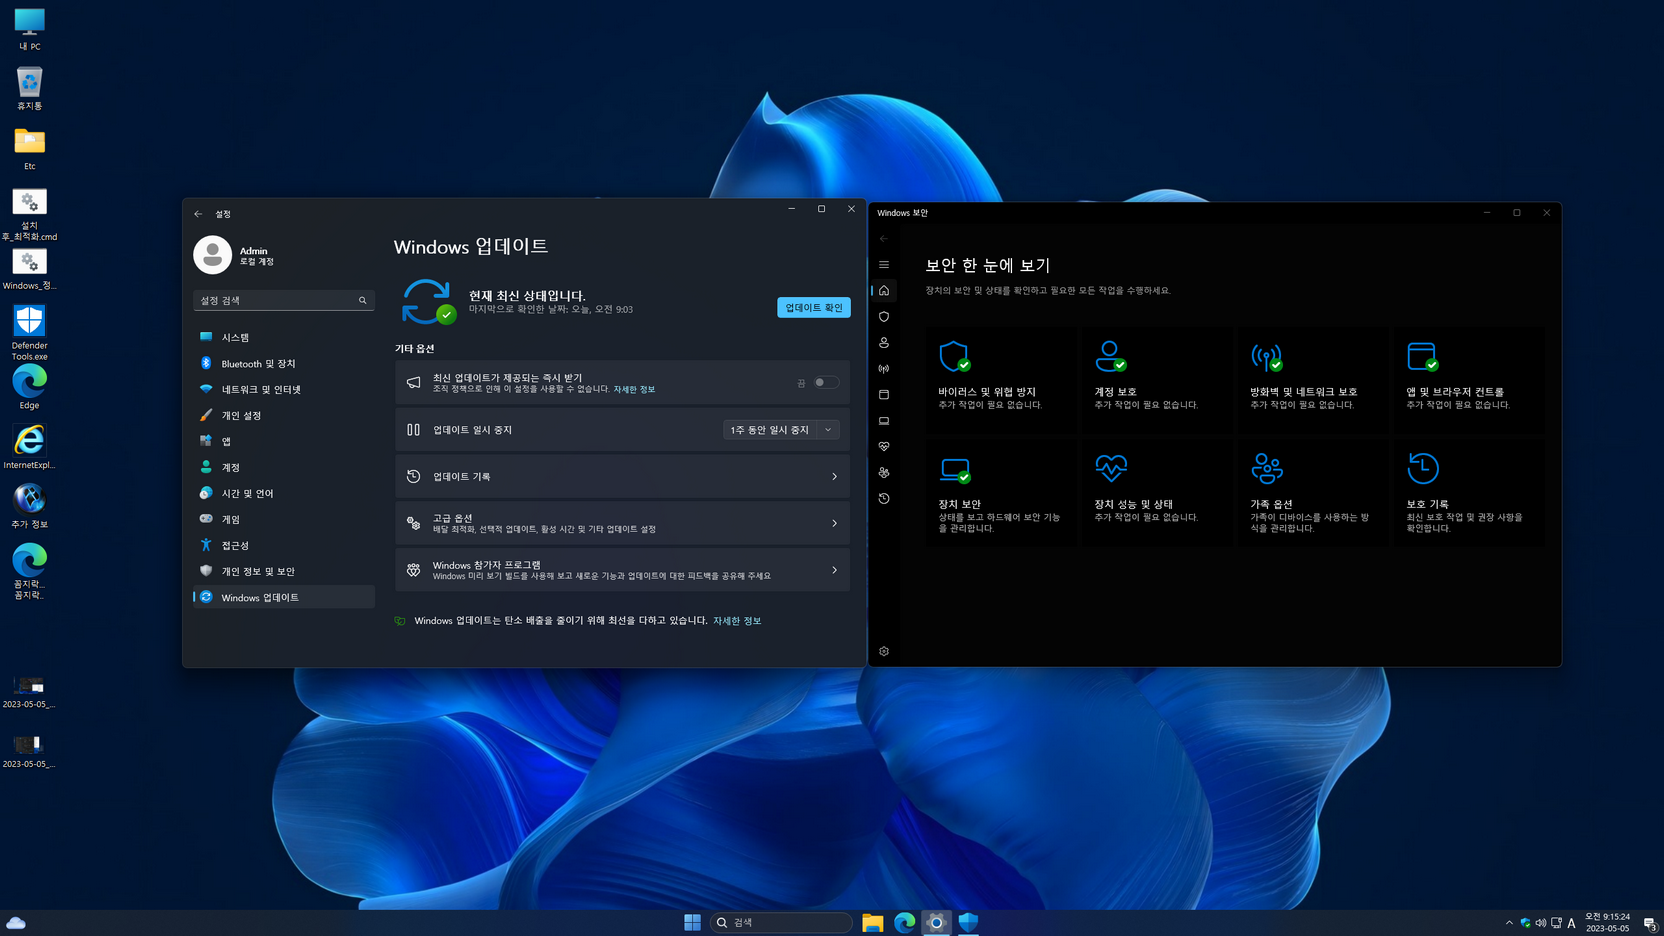Viewport: 1664px width, 936px height.
Task: Open the weather widget on the taskbar
Action: [16, 922]
